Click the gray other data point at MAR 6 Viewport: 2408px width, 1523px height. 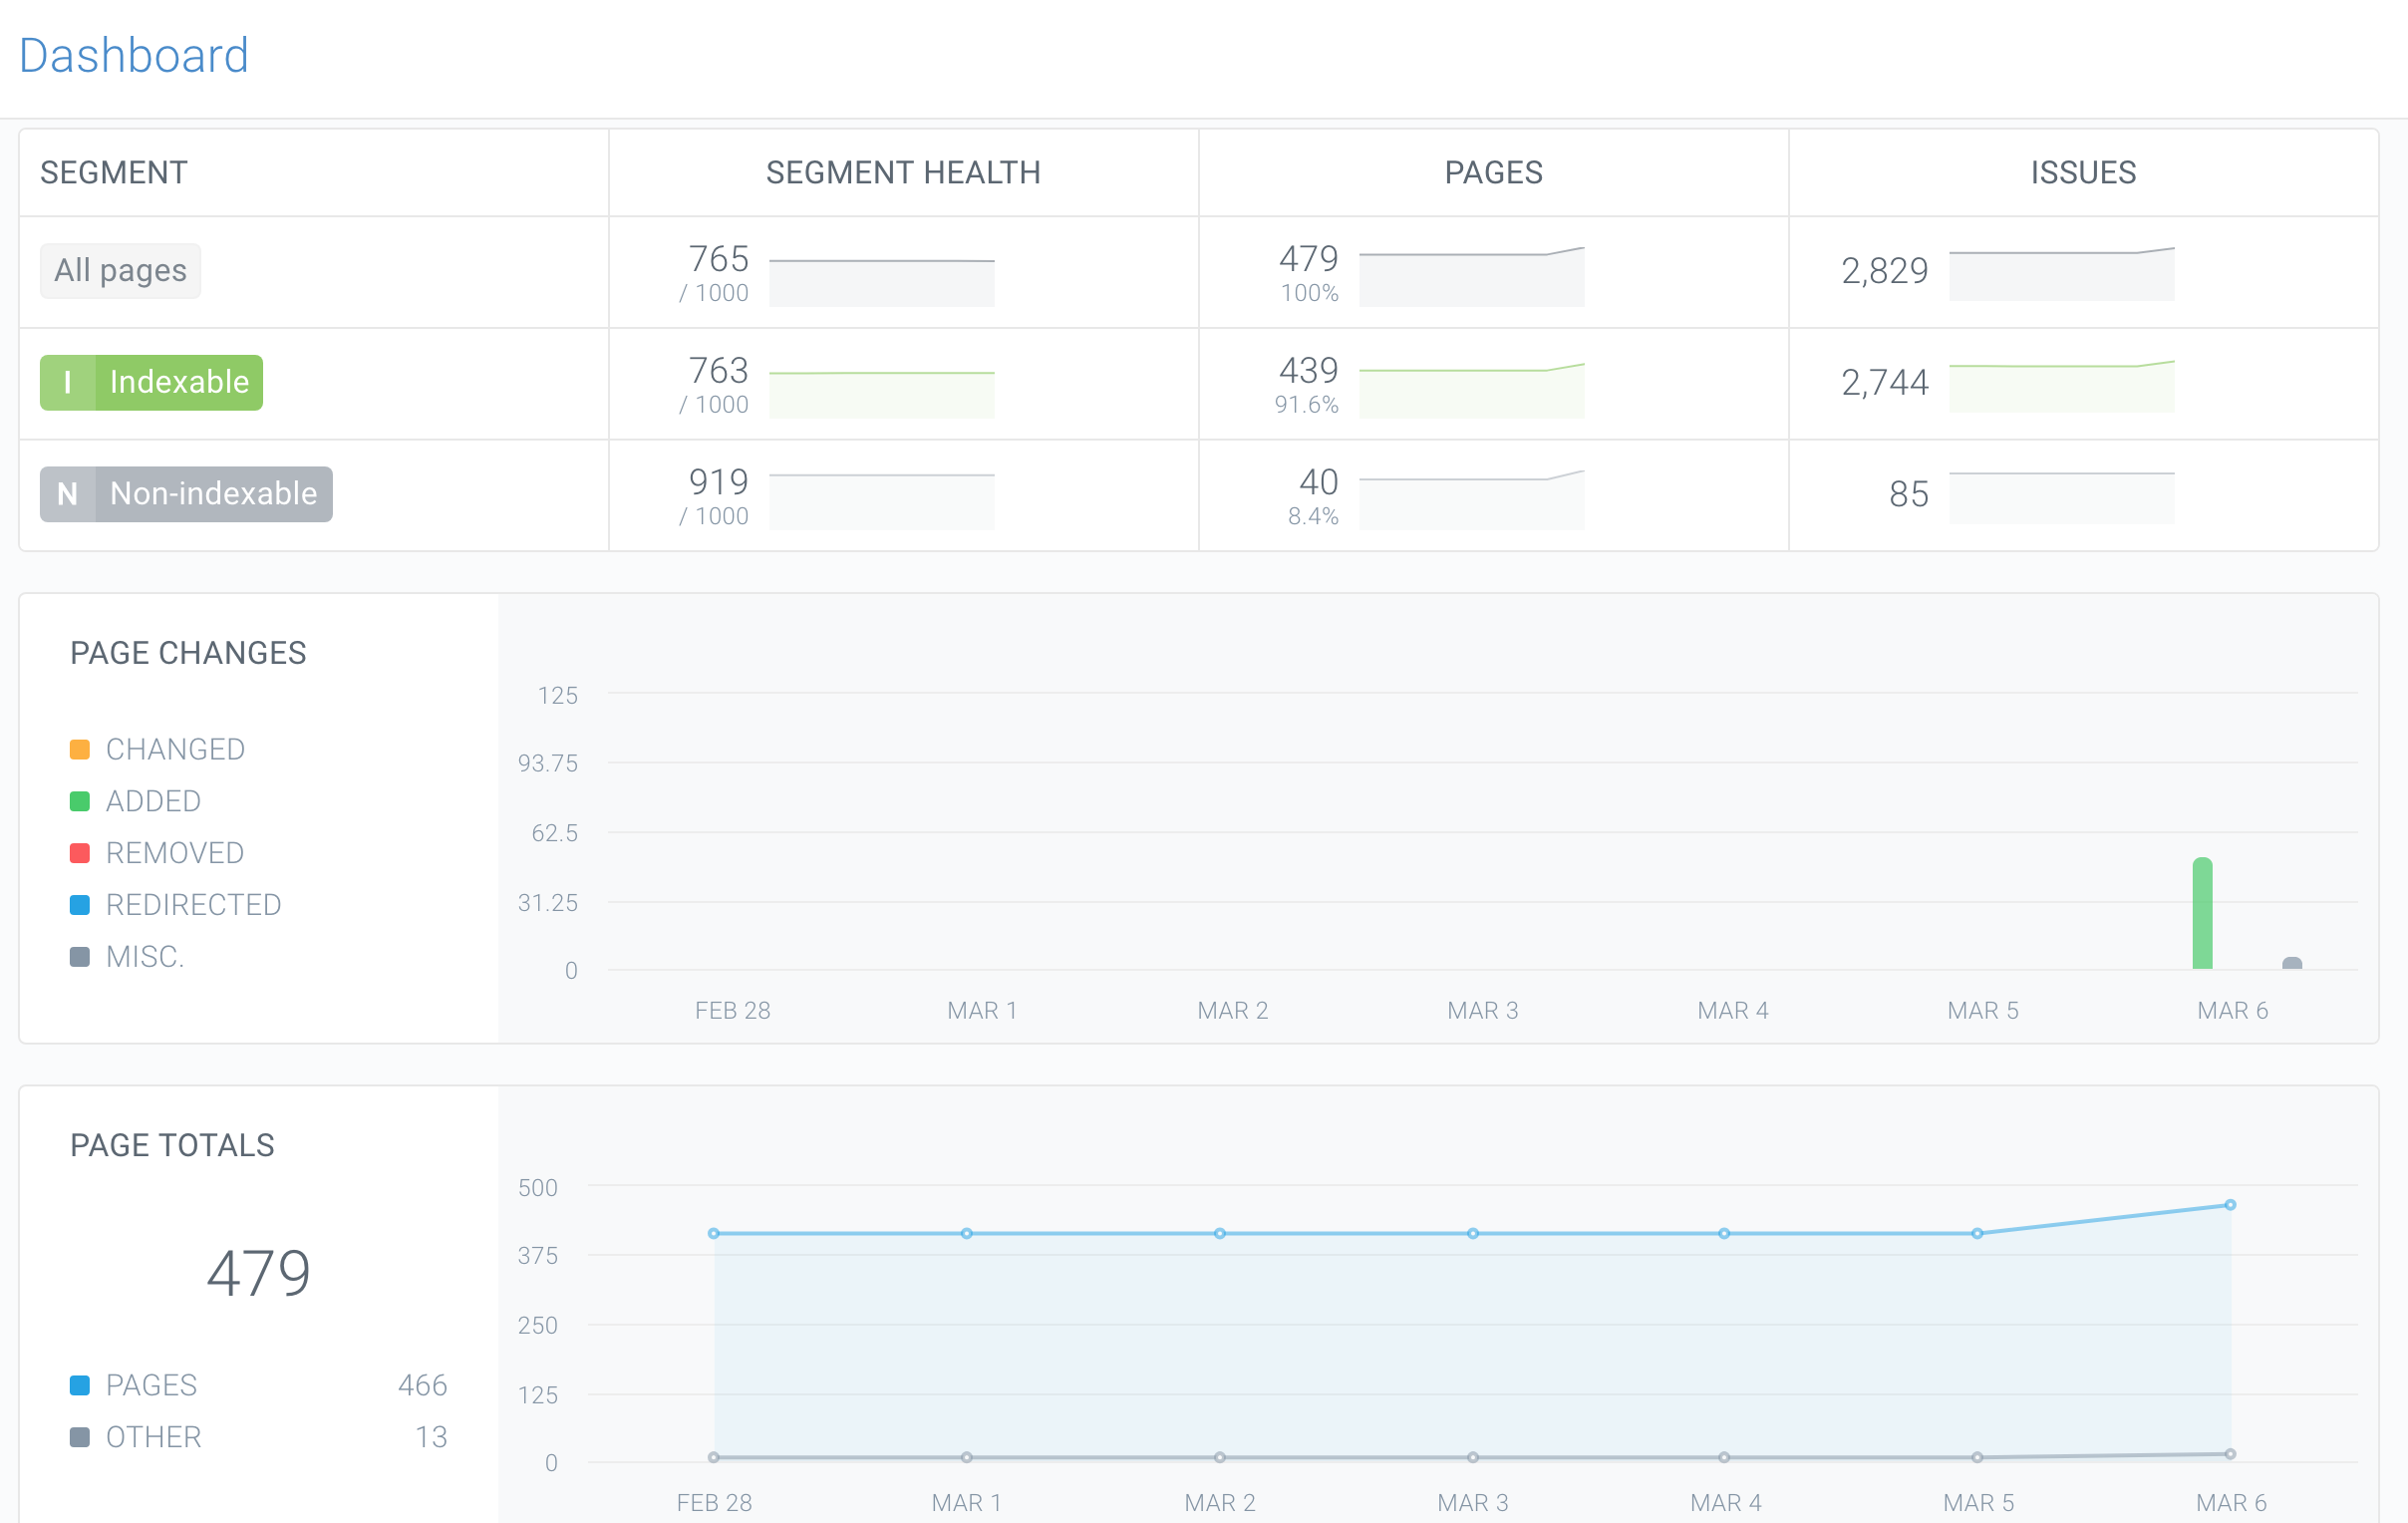click(2230, 1455)
